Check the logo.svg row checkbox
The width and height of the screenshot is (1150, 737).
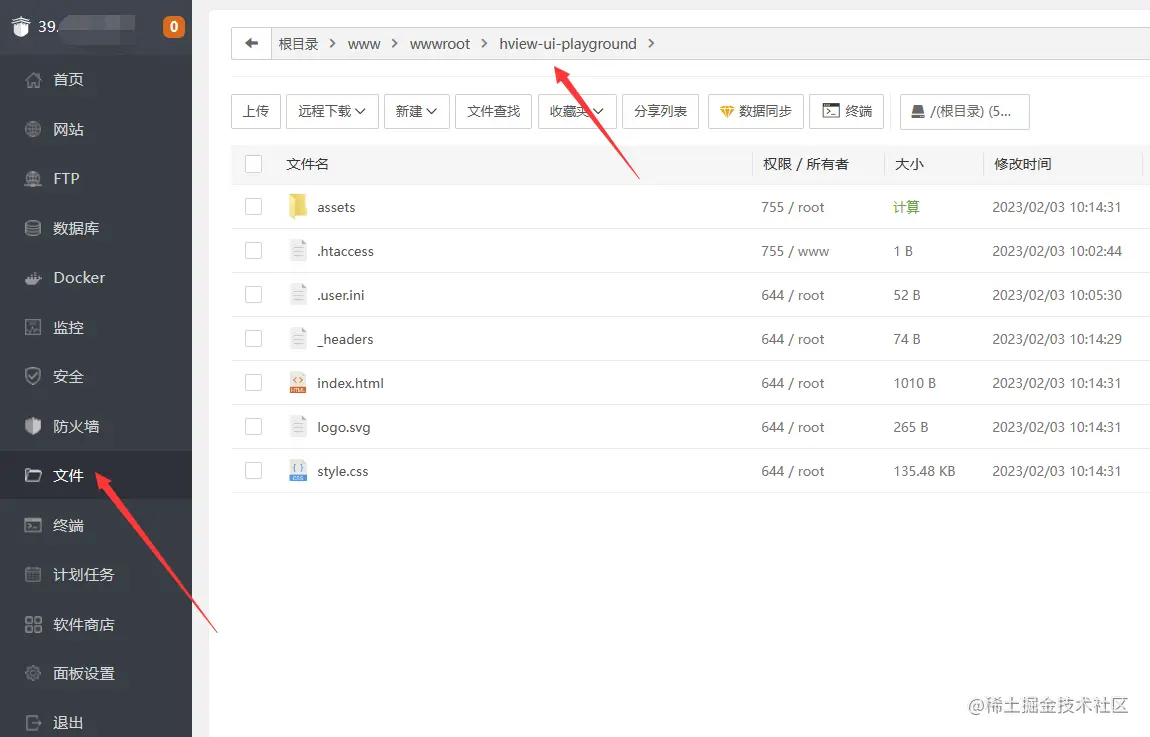254,427
